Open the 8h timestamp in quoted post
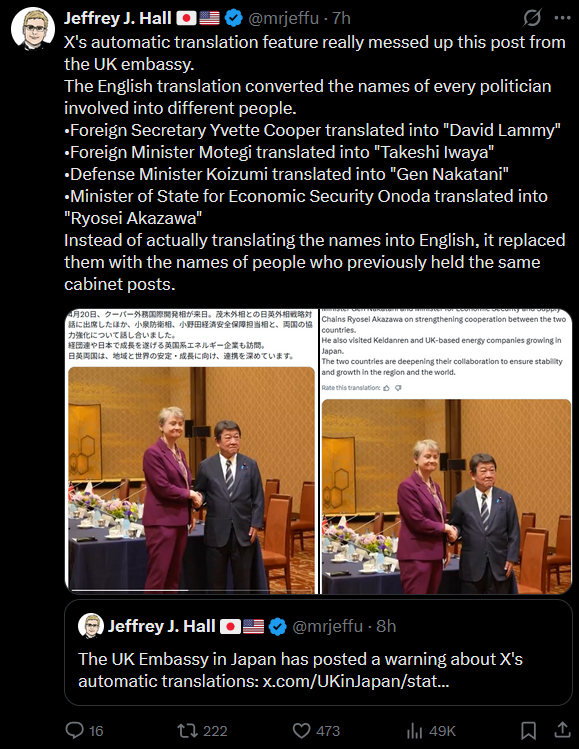579x749 pixels. (386, 626)
